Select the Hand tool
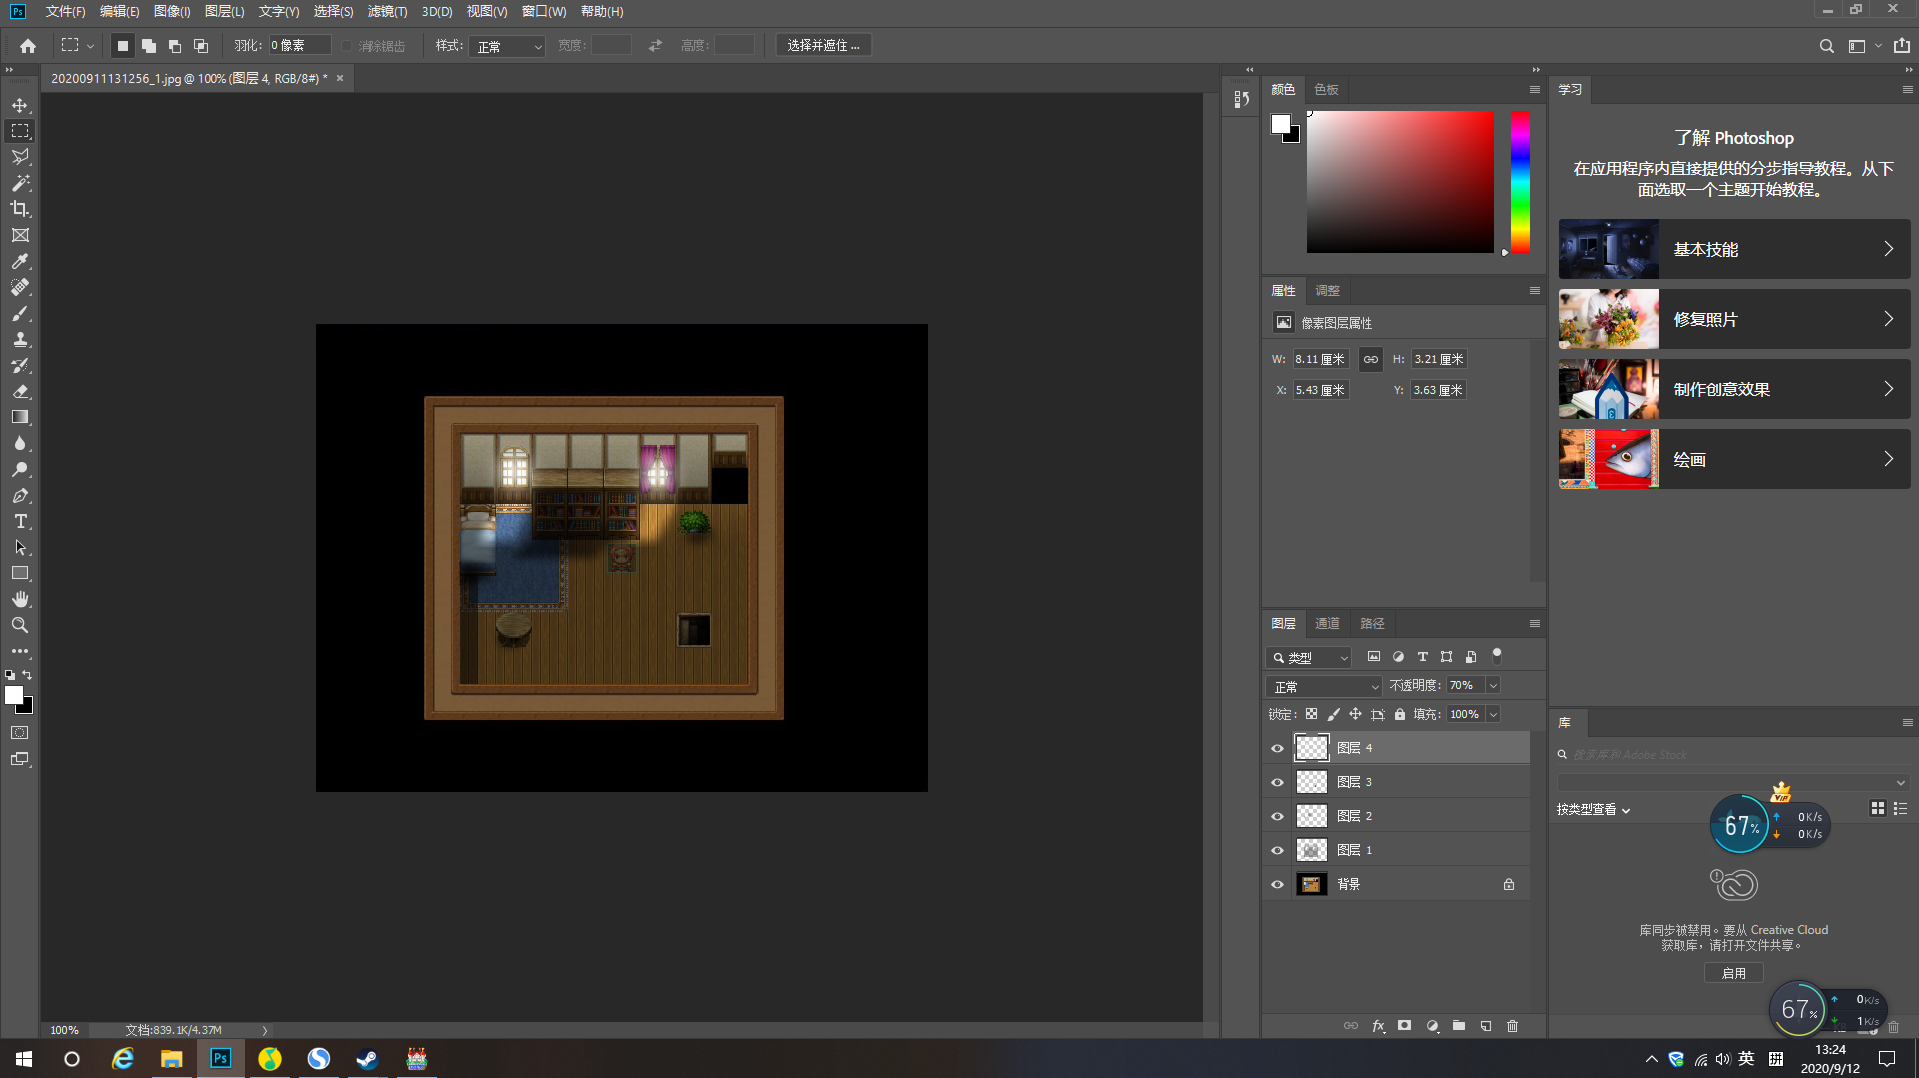This screenshot has width=1919, height=1078. 20,599
